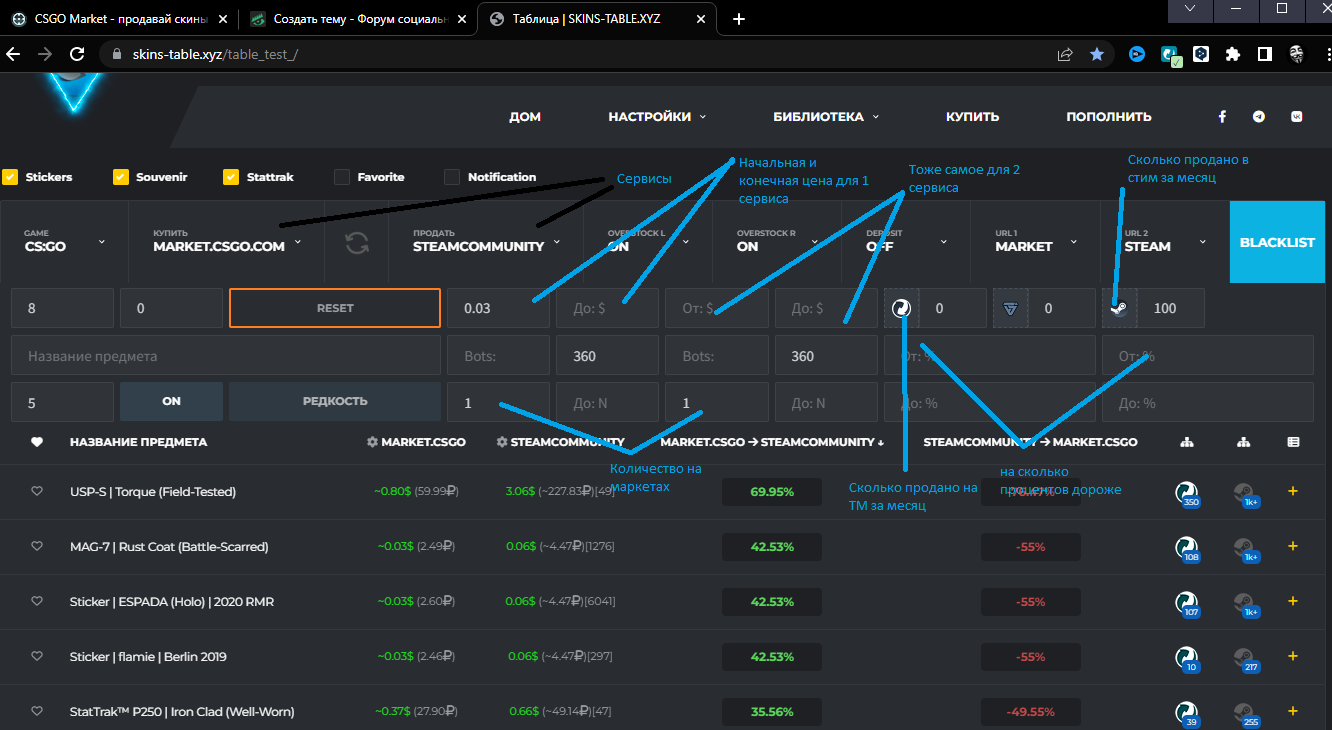Image resolution: width=1332 pixels, height=730 pixels.
Task: Click USP-S | Torque (Field-Tested) item name
Action: [x=153, y=492]
